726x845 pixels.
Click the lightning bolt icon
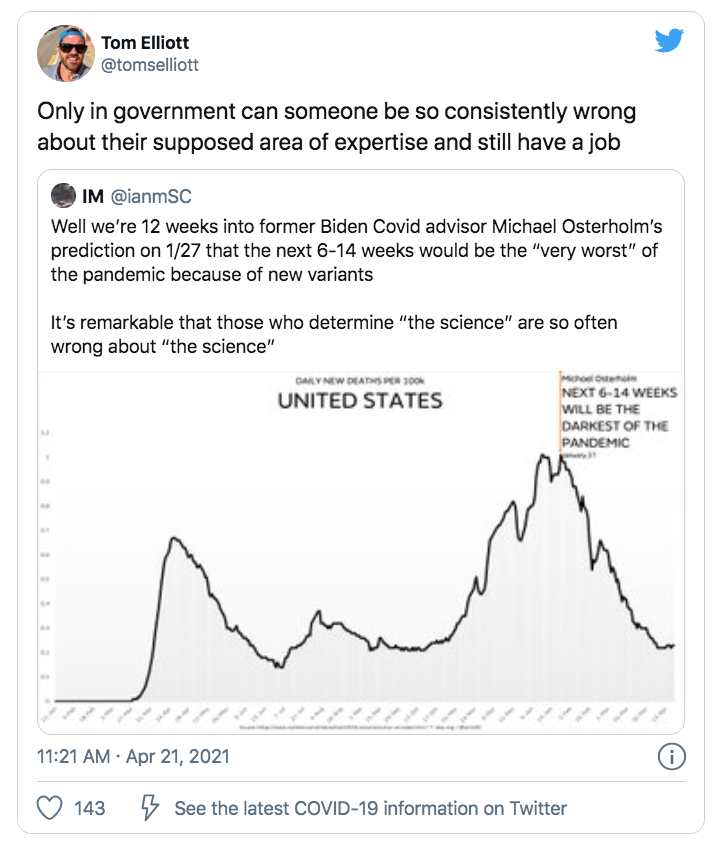(150, 807)
